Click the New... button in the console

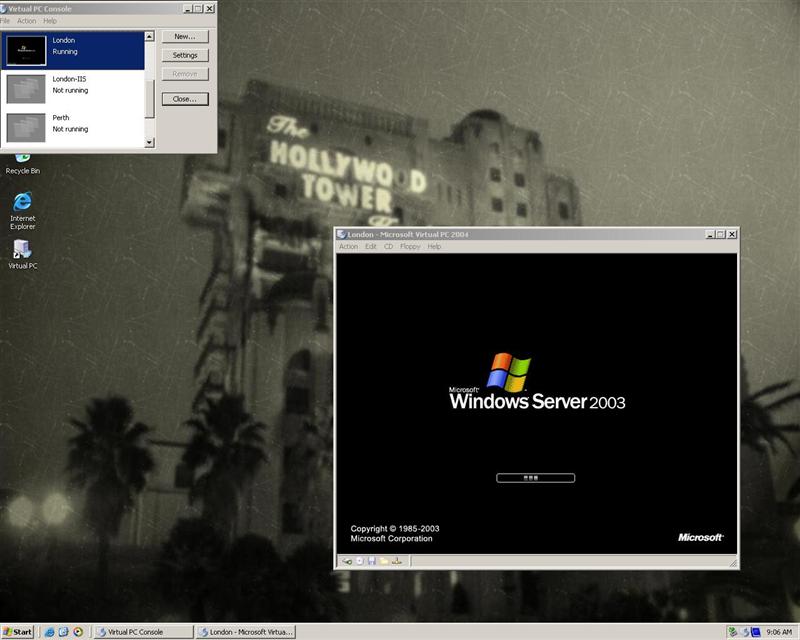point(185,36)
